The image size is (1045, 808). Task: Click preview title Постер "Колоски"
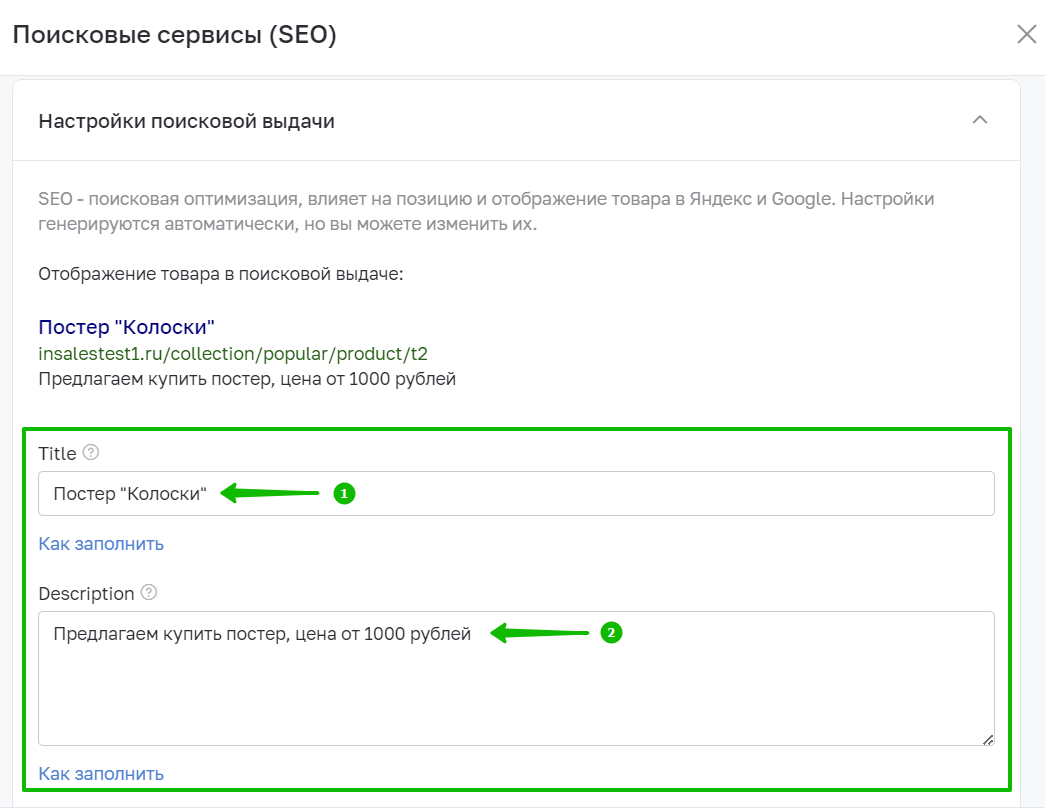point(126,327)
